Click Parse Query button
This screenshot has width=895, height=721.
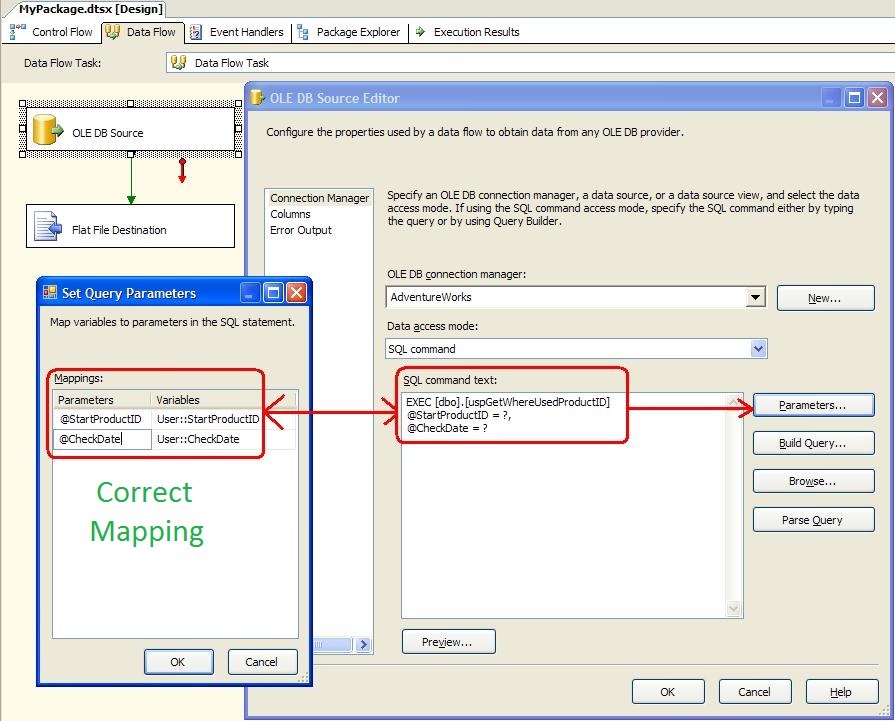[813, 520]
